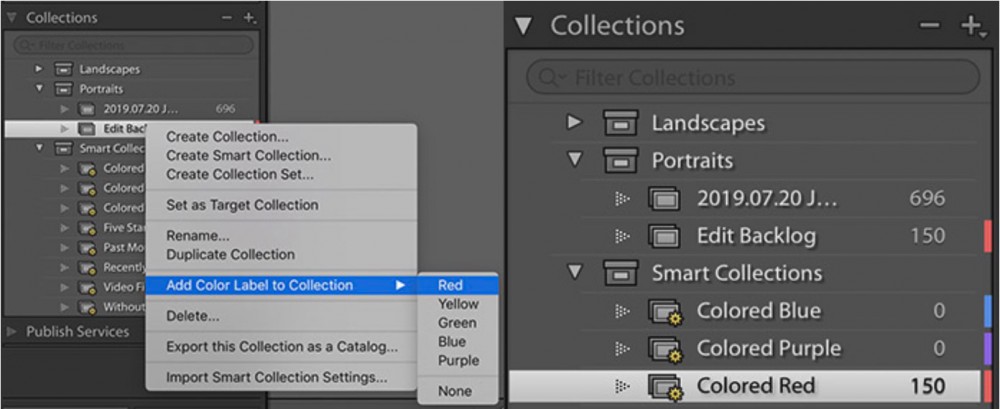Image resolution: width=1000 pixels, height=409 pixels.
Task: Click the Colored Blue smart collection icon
Action: [665, 311]
